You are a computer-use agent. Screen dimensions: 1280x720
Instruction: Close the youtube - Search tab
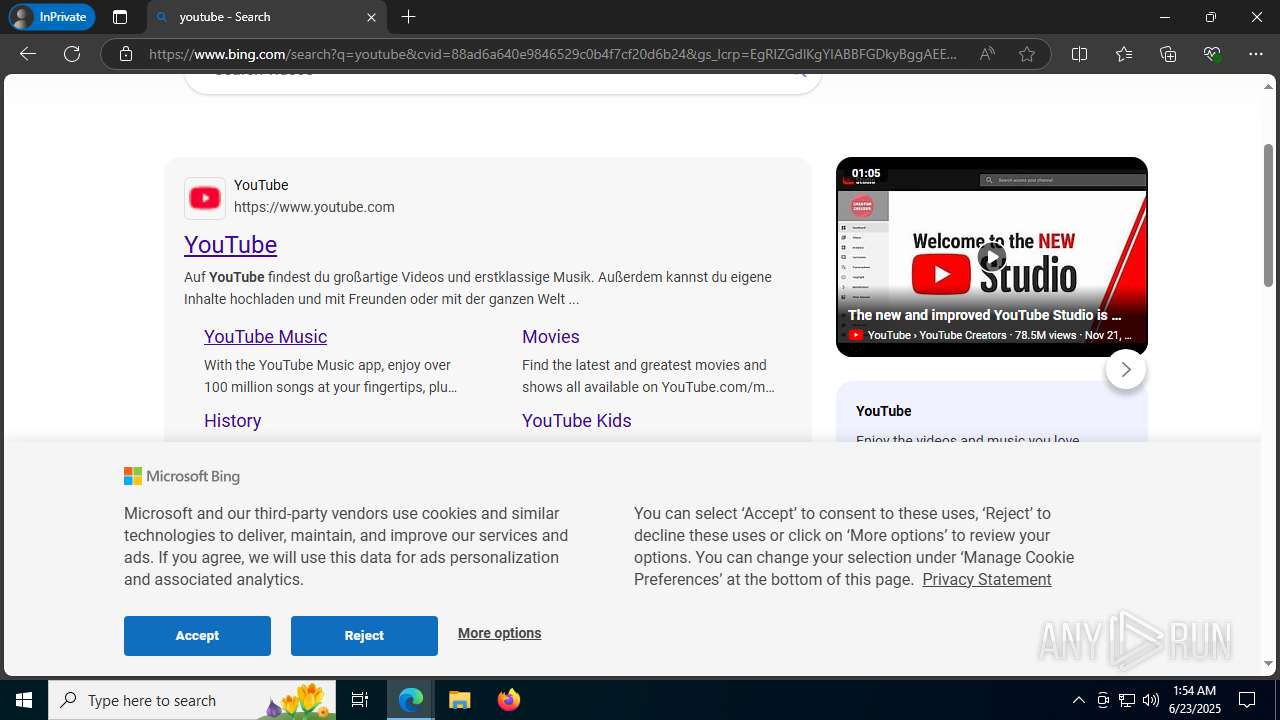click(371, 17)
